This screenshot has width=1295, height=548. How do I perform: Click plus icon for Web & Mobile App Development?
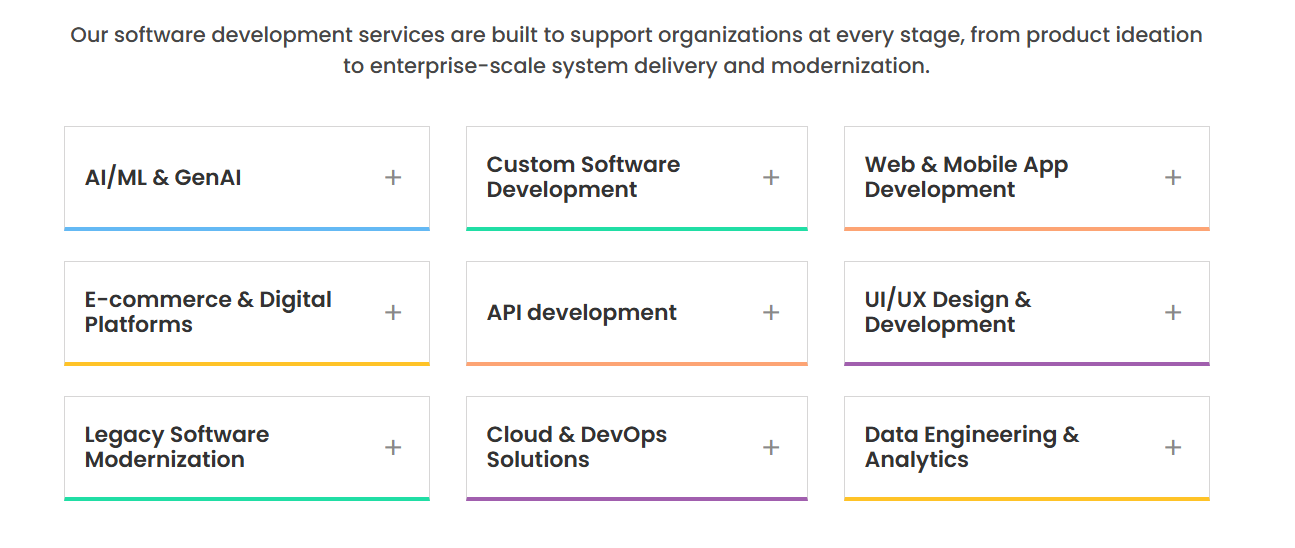coord(1173,177)
